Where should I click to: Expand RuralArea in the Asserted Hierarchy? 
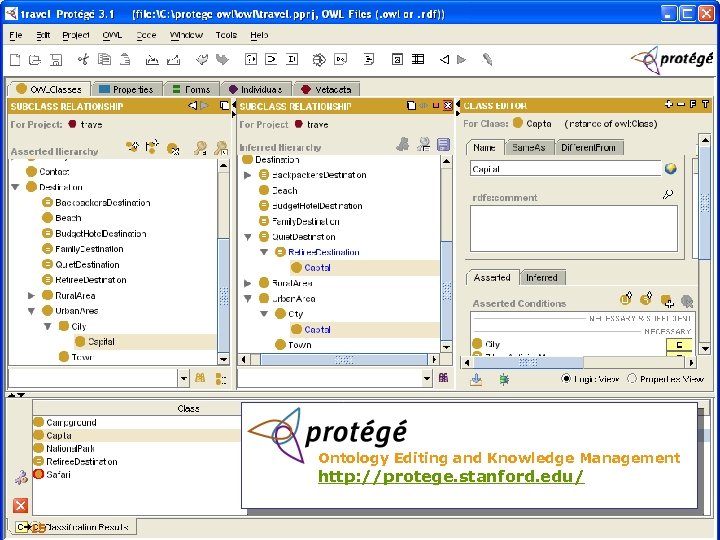31,296
